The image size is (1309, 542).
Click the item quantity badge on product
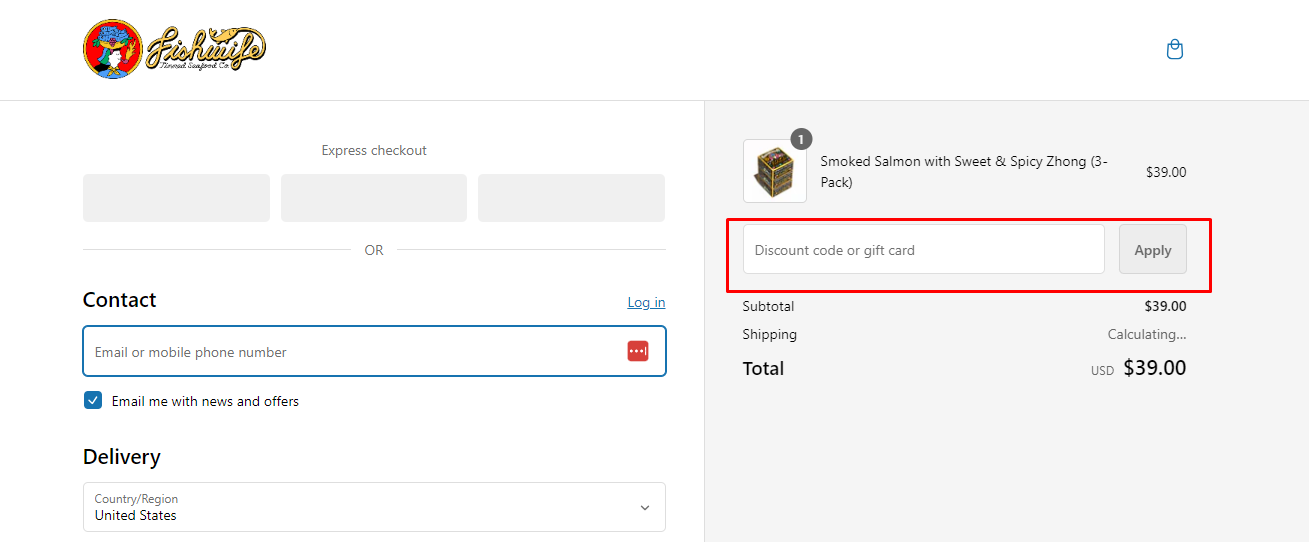(x=801, y=139)
